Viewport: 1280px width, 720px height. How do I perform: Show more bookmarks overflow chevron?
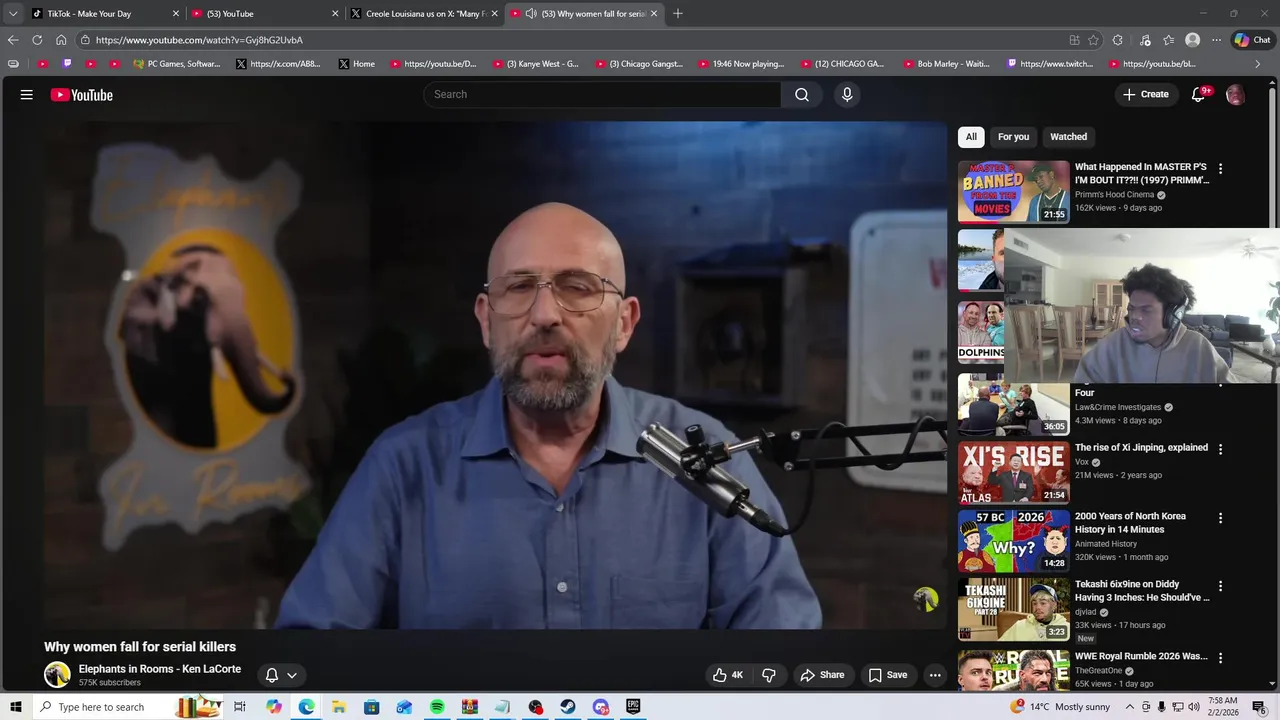pyautogui.click(x=1258, y=64)
